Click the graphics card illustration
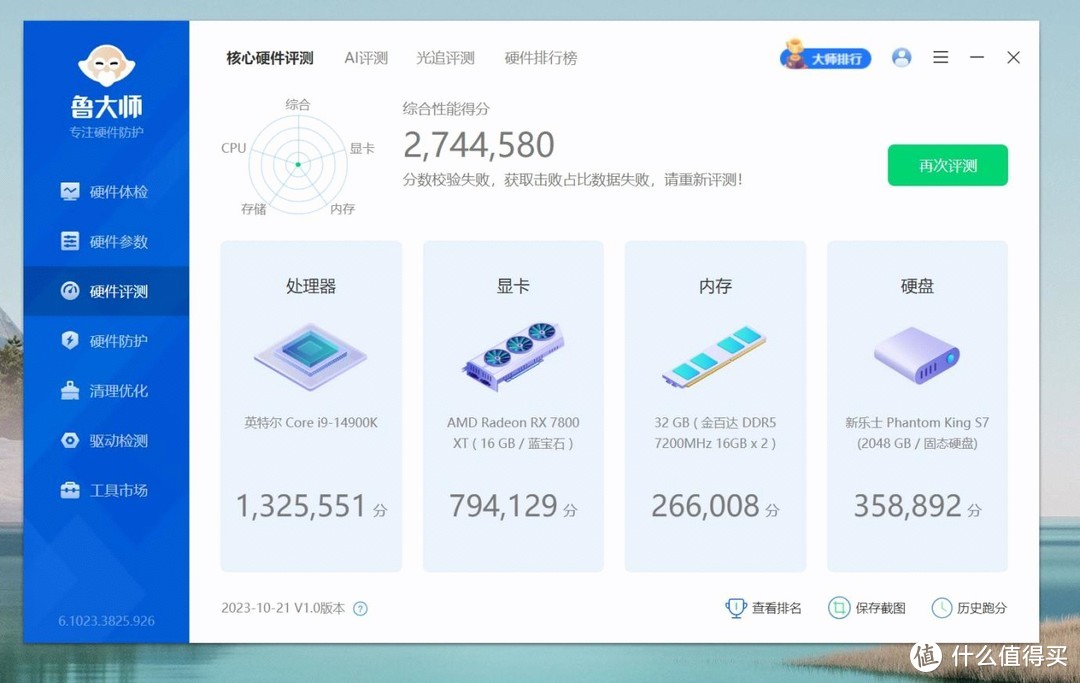Image resolution: width=1080 pixels, height=683 pixels. (x=513, y=356)
